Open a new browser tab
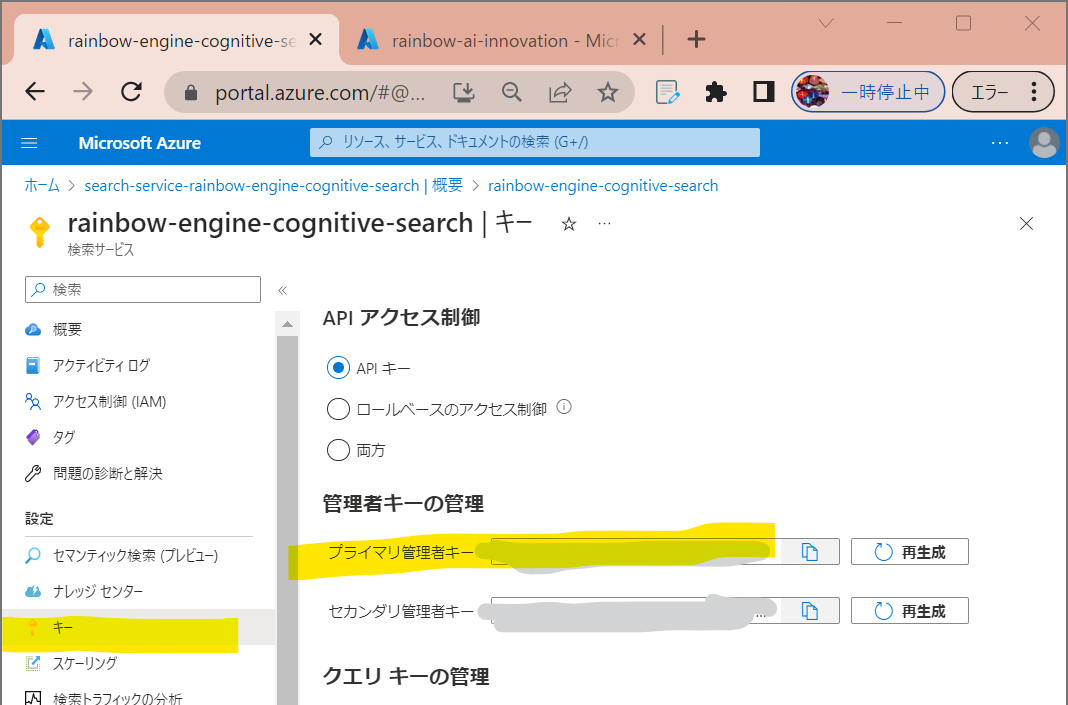1068x705 pixels. 696,39
